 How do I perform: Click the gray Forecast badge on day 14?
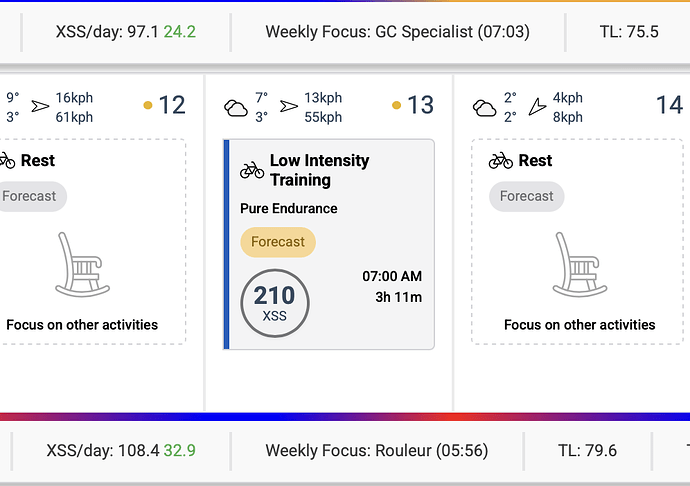[526, 196]
